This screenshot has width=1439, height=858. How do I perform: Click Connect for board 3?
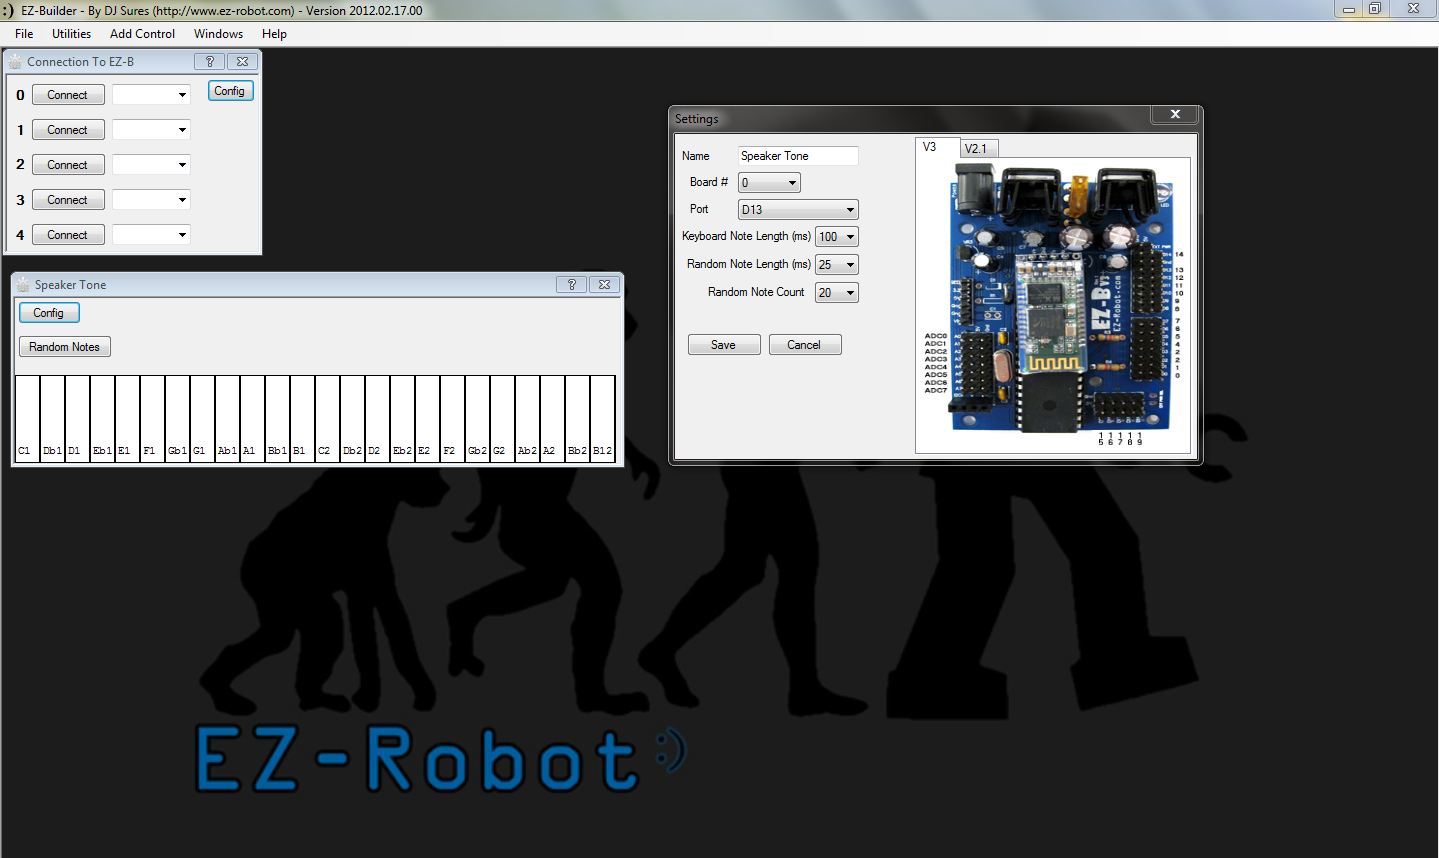pyautogui.click(x=68, y=200)
